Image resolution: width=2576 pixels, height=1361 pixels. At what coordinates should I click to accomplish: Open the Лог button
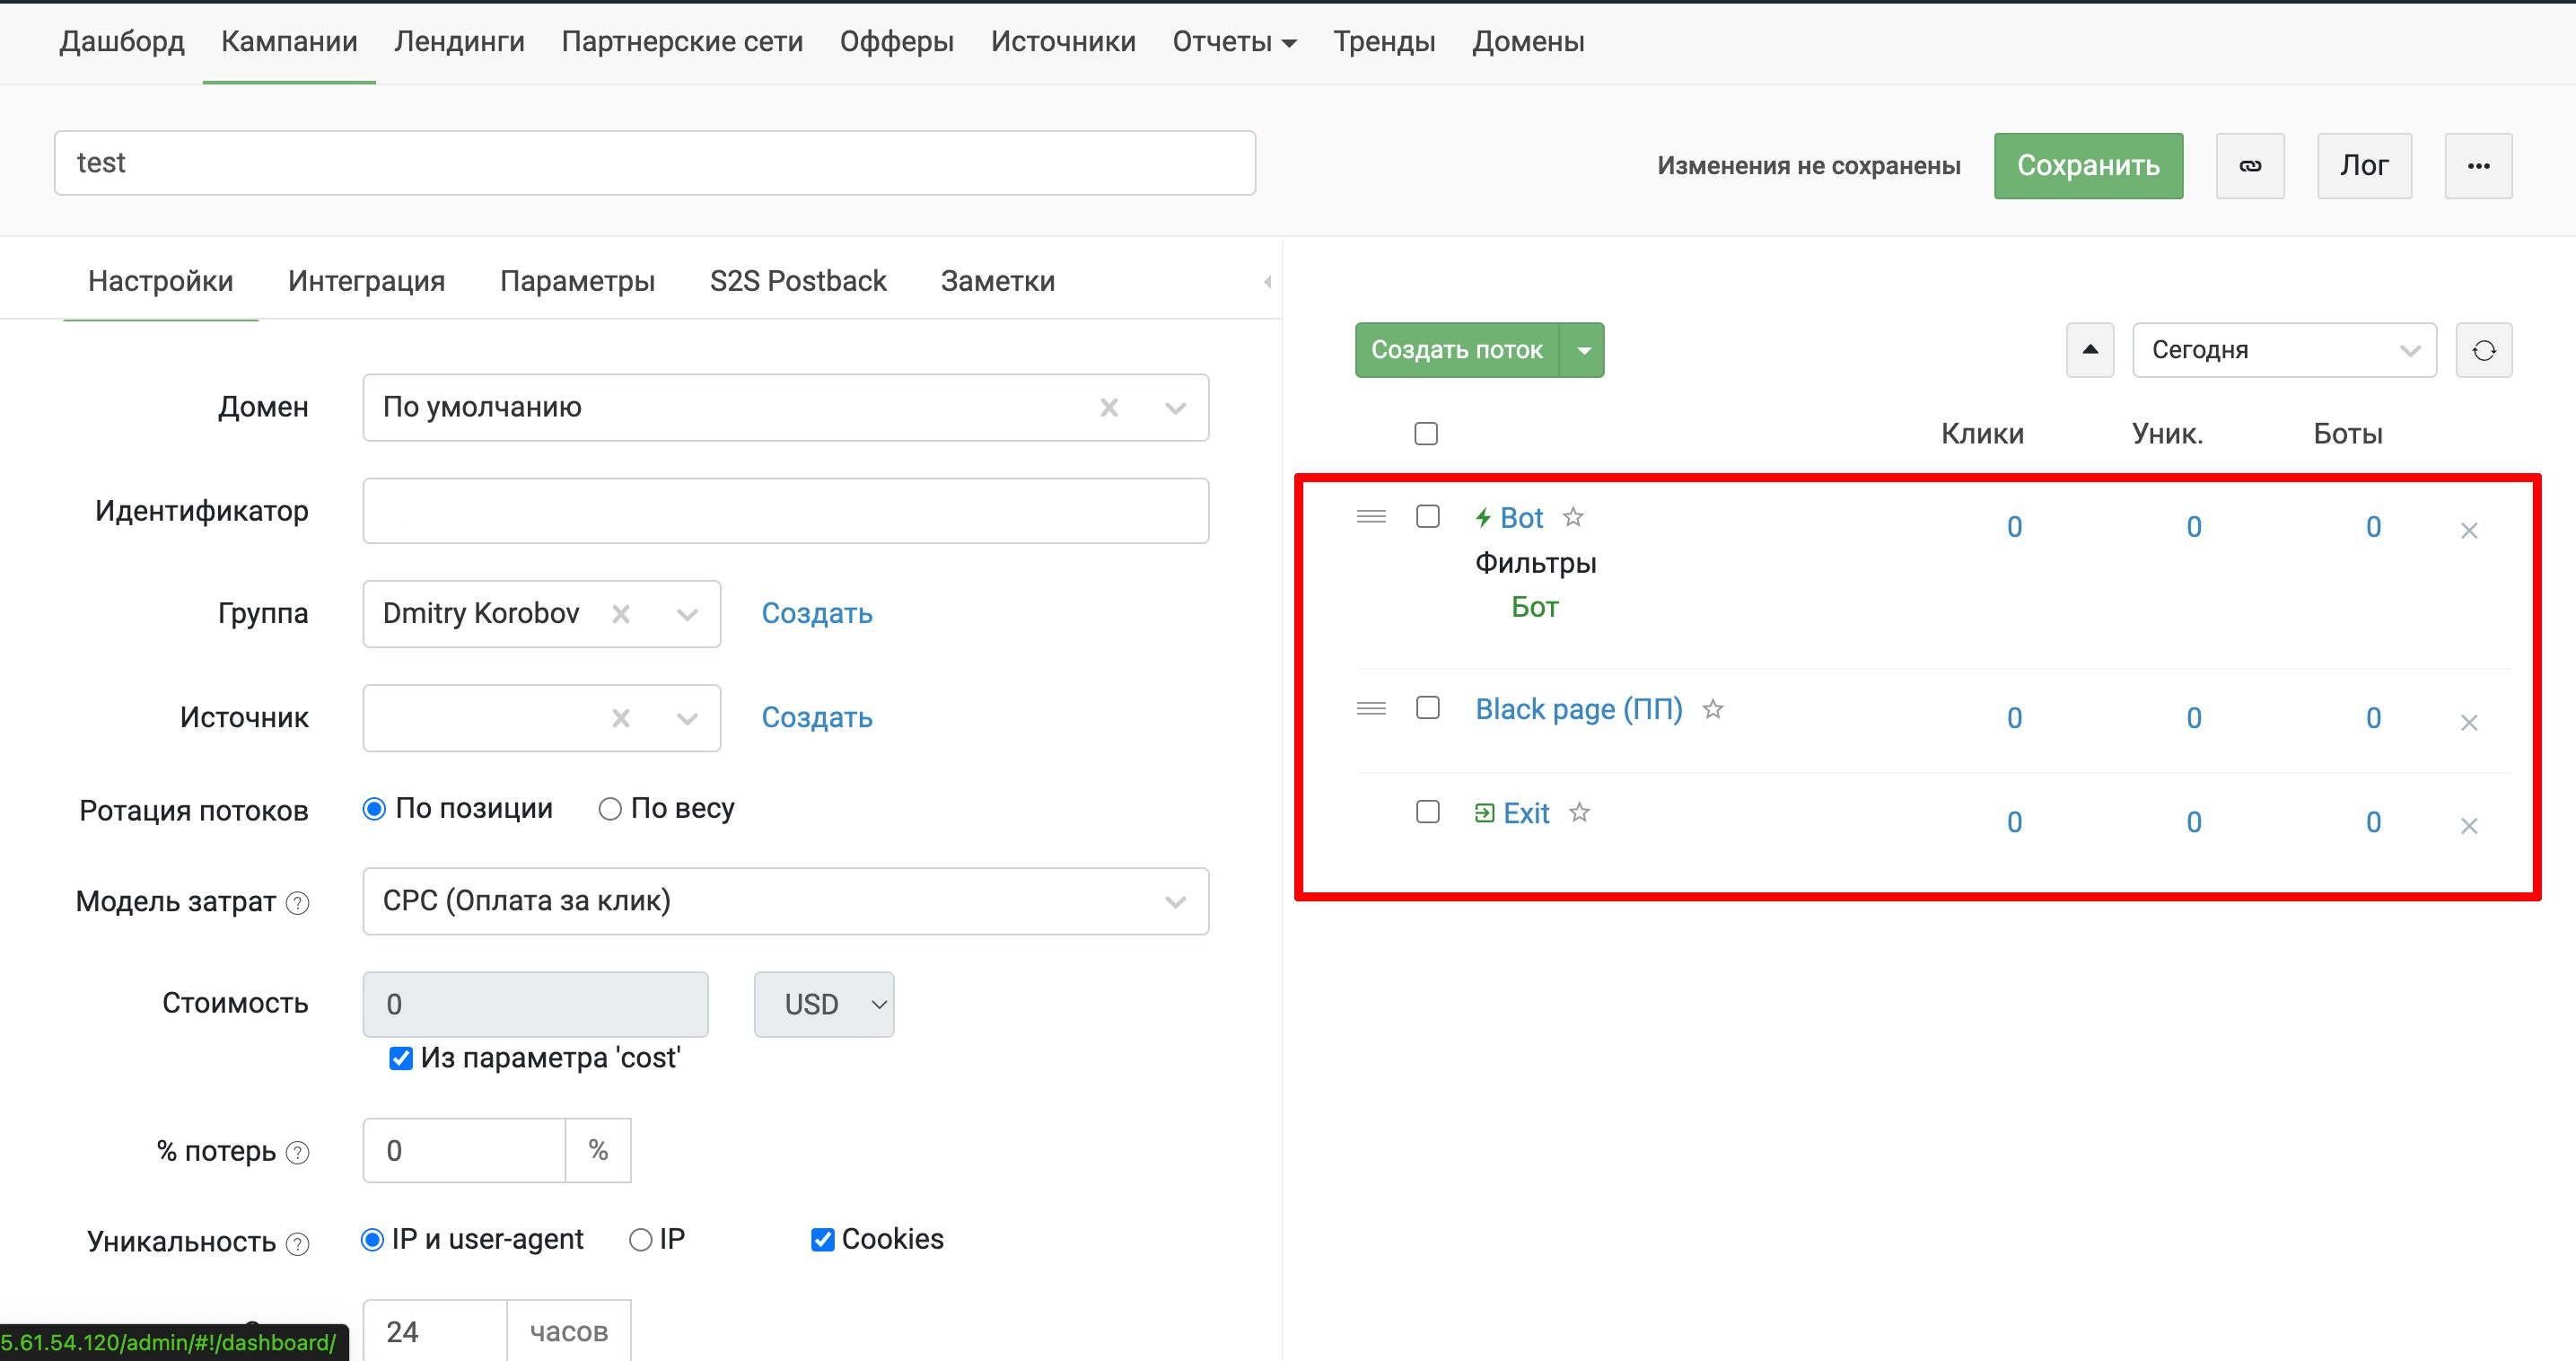[2364, 166]
